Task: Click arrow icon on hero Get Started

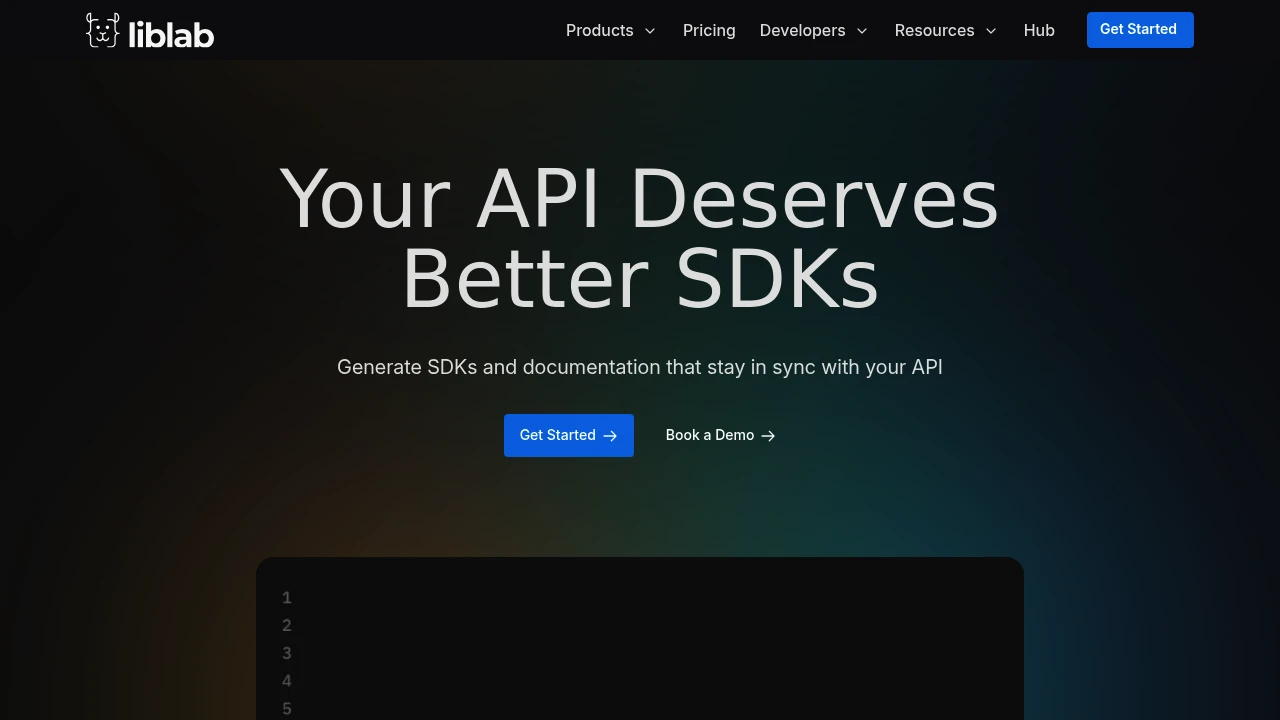Action: coord(610,436)
